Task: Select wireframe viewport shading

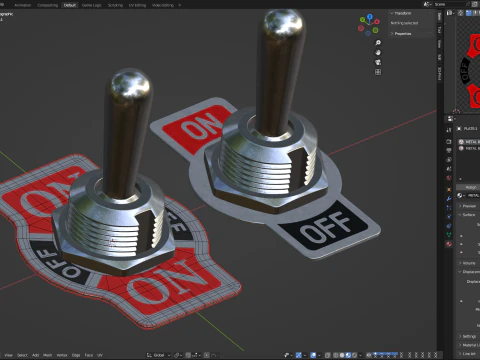Action: (x=336, y=355)
